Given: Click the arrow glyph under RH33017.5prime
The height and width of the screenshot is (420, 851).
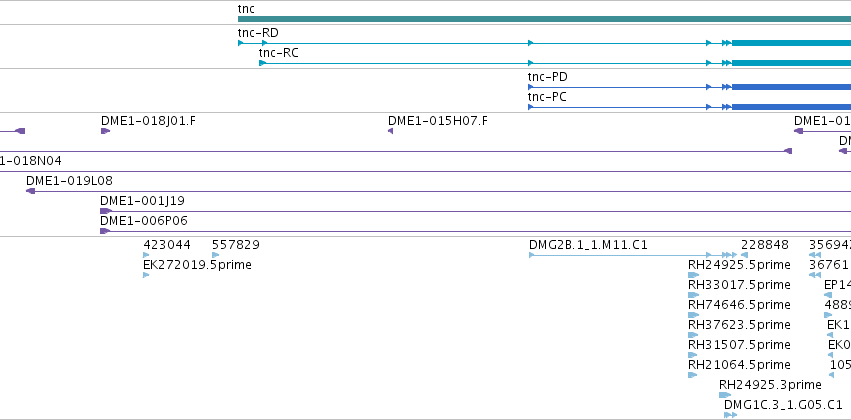Looking at the screenshot, I should click(693, 295).
